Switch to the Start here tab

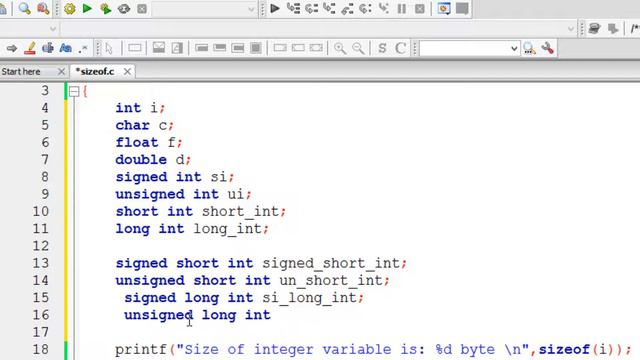pos(21,72)
